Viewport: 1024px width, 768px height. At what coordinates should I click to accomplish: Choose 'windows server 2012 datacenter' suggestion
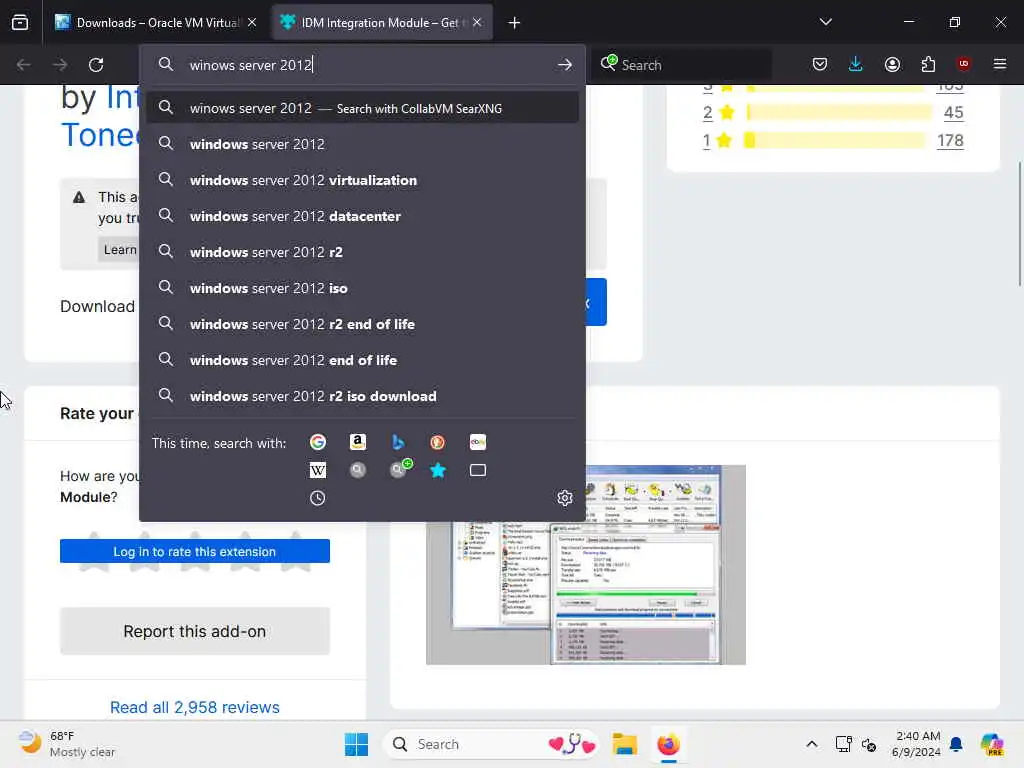362,216
